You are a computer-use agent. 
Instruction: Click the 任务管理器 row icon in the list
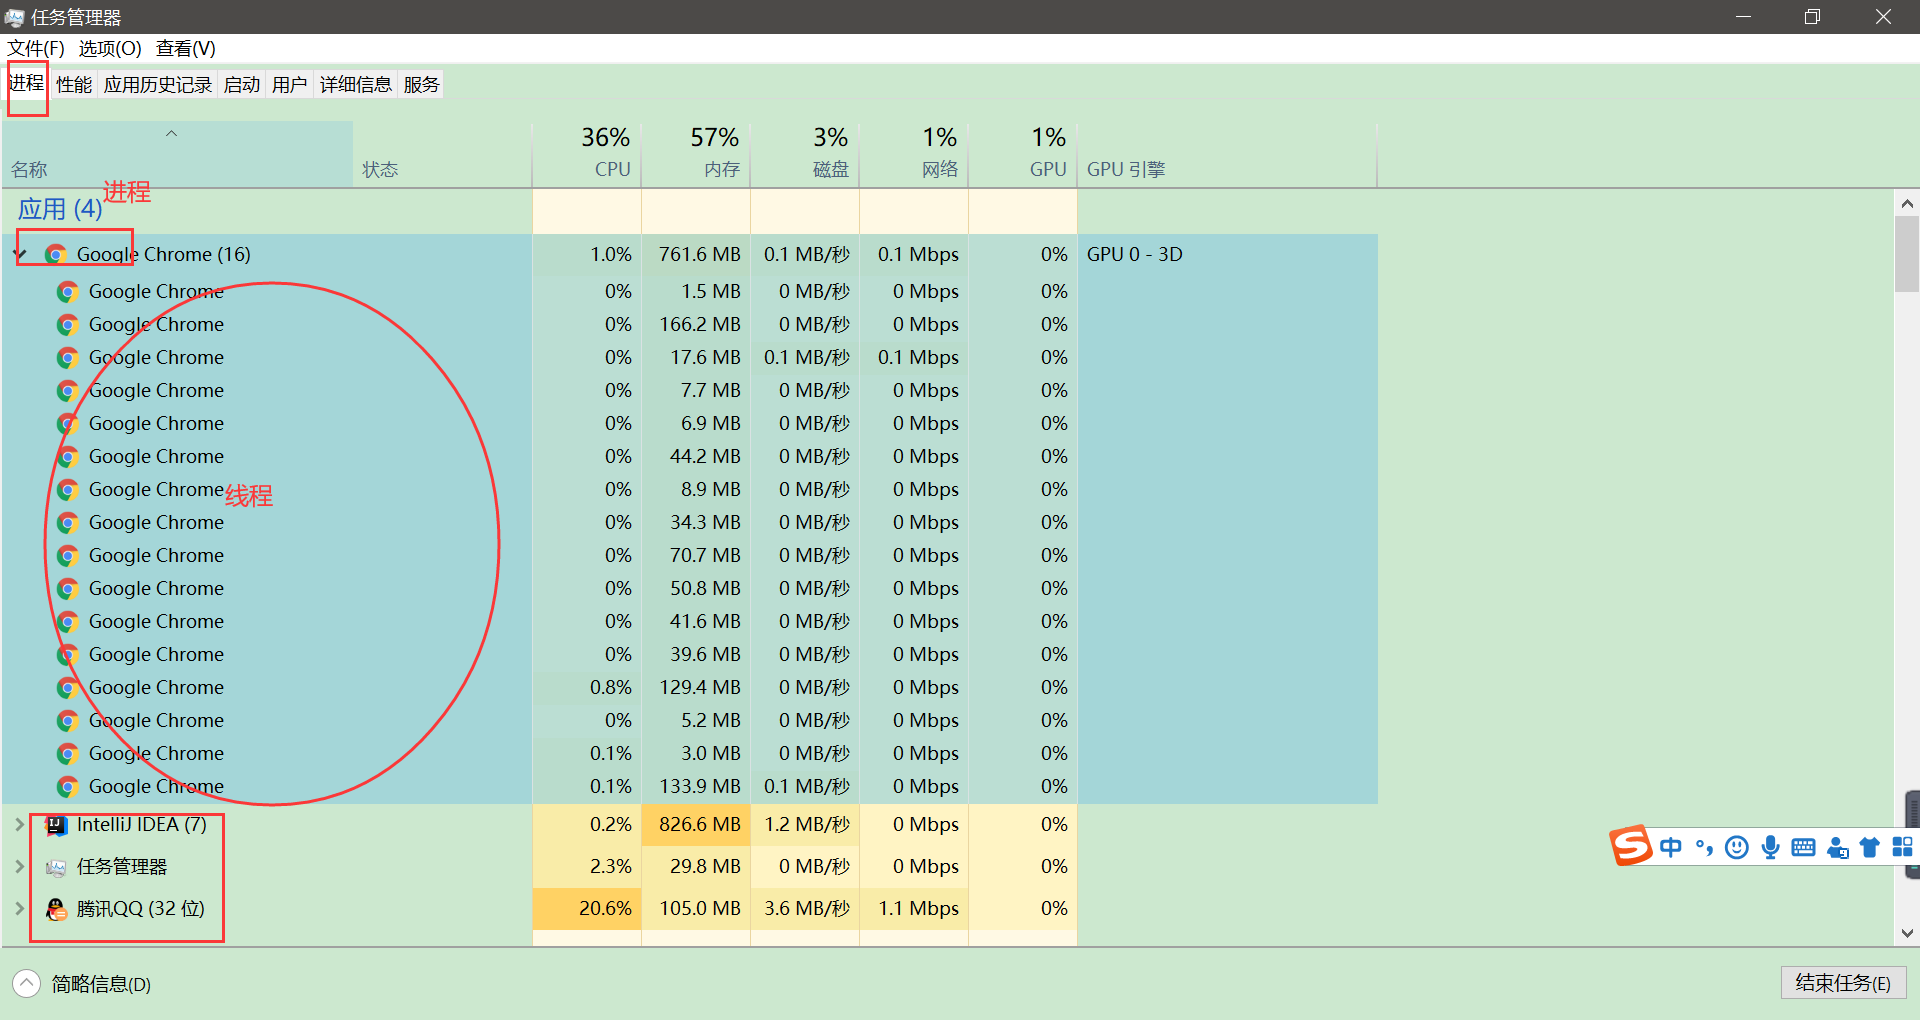click(x=56, y=867)
